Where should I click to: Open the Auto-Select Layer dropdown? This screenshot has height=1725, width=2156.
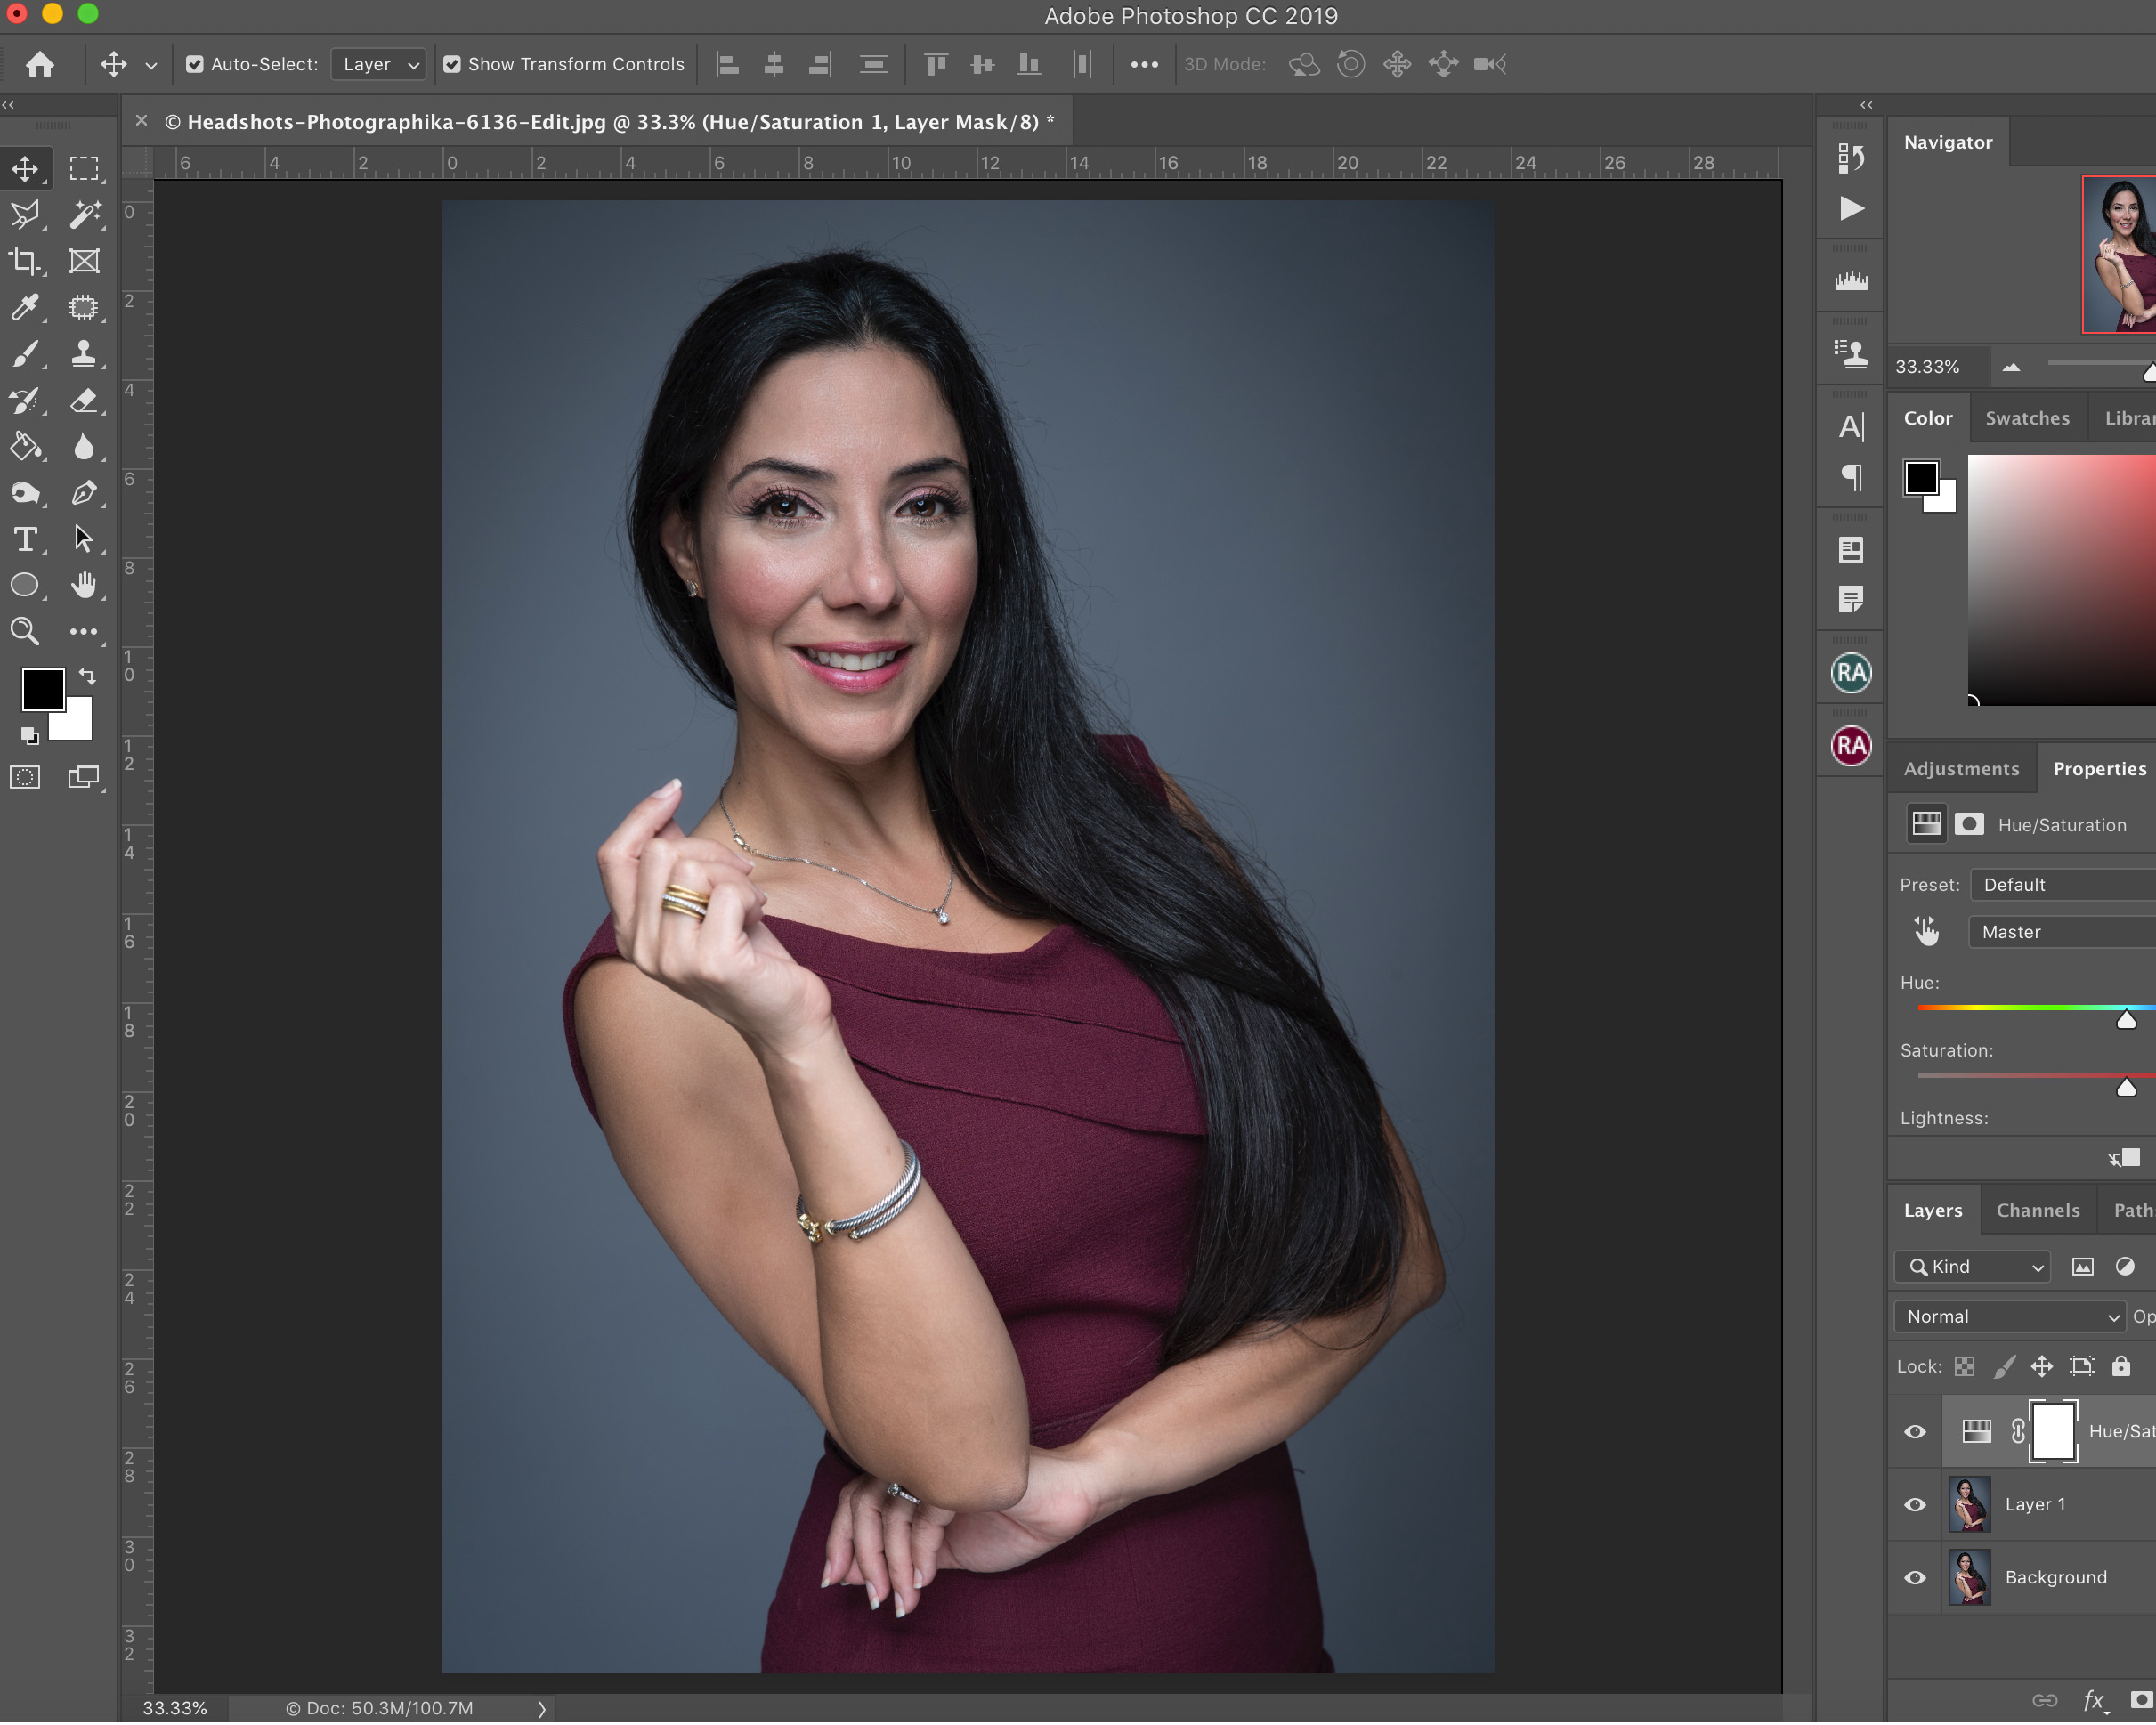pyautogui.click(x=378, y=64)
